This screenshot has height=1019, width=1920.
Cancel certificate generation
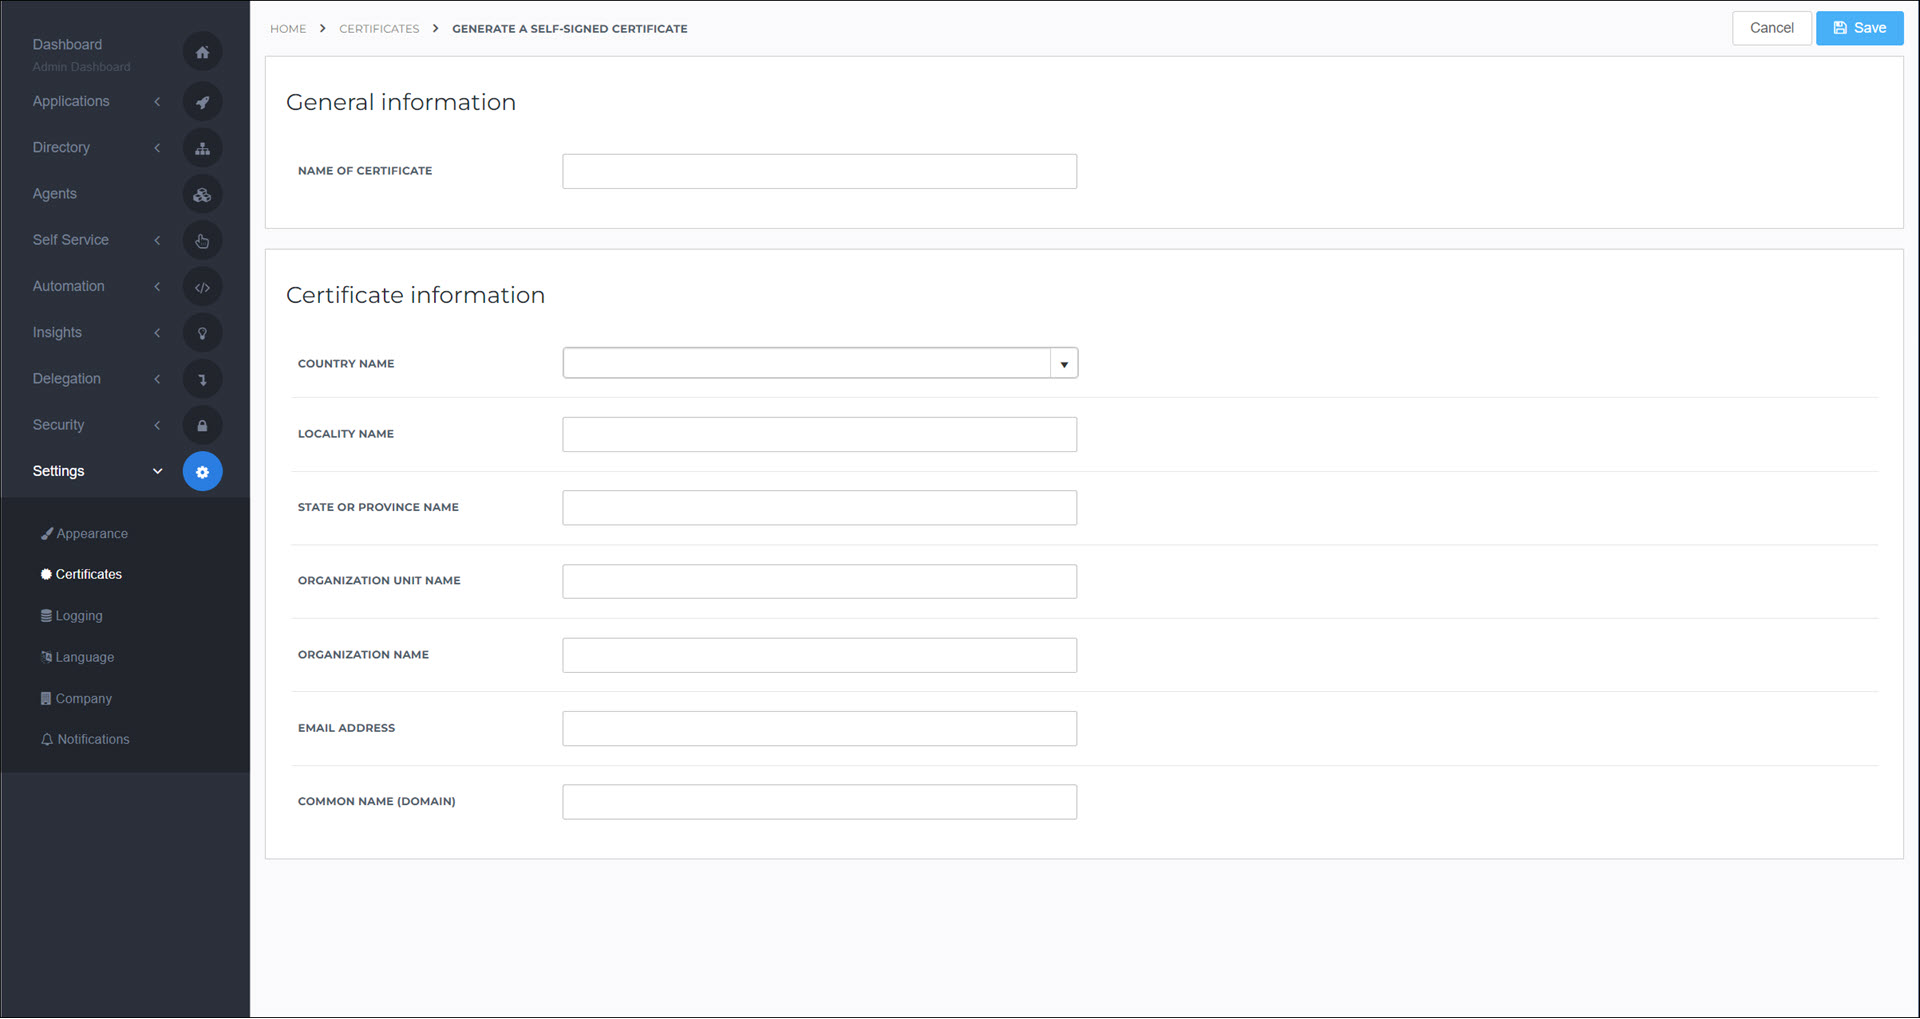click(x=1771, y=28)
